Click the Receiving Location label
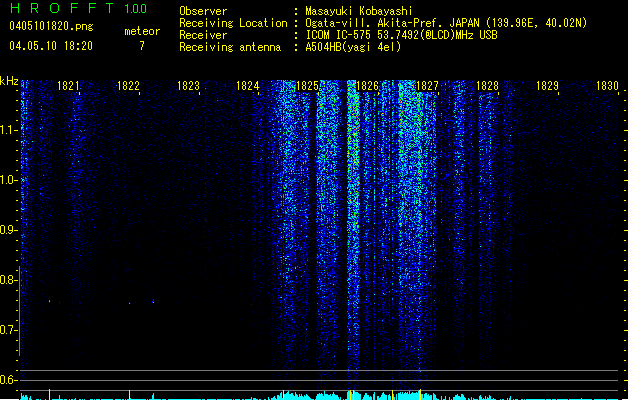The image size is (629, 400). pyautogui.click(x=233, y=23)
